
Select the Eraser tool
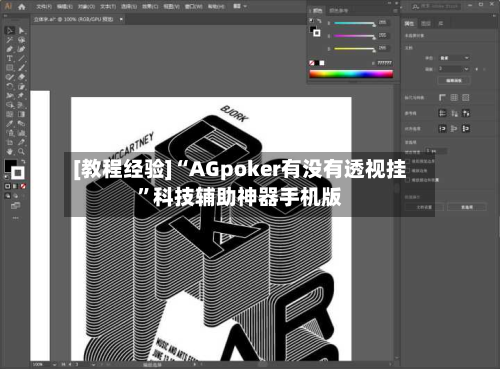(21, 77)
